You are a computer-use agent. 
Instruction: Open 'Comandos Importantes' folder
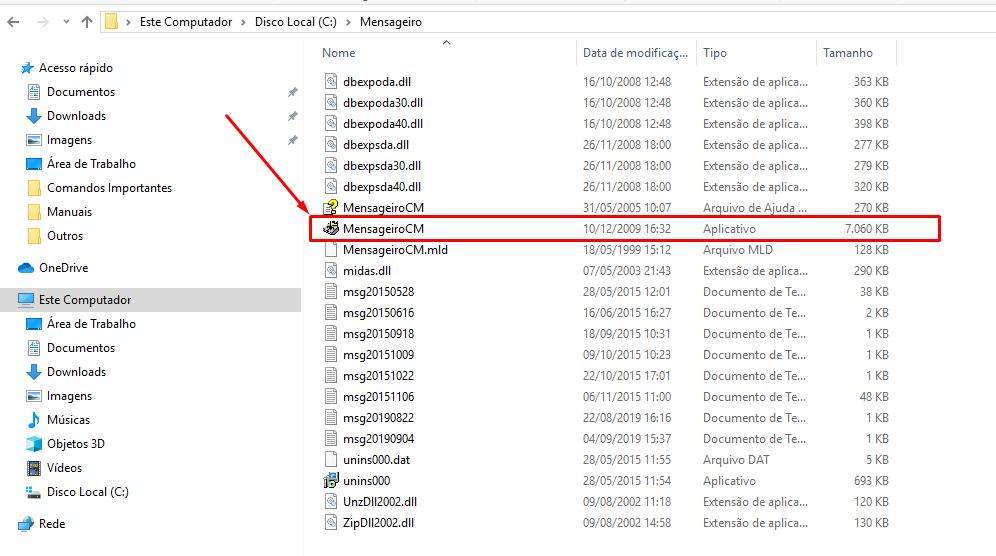[109, 188]
